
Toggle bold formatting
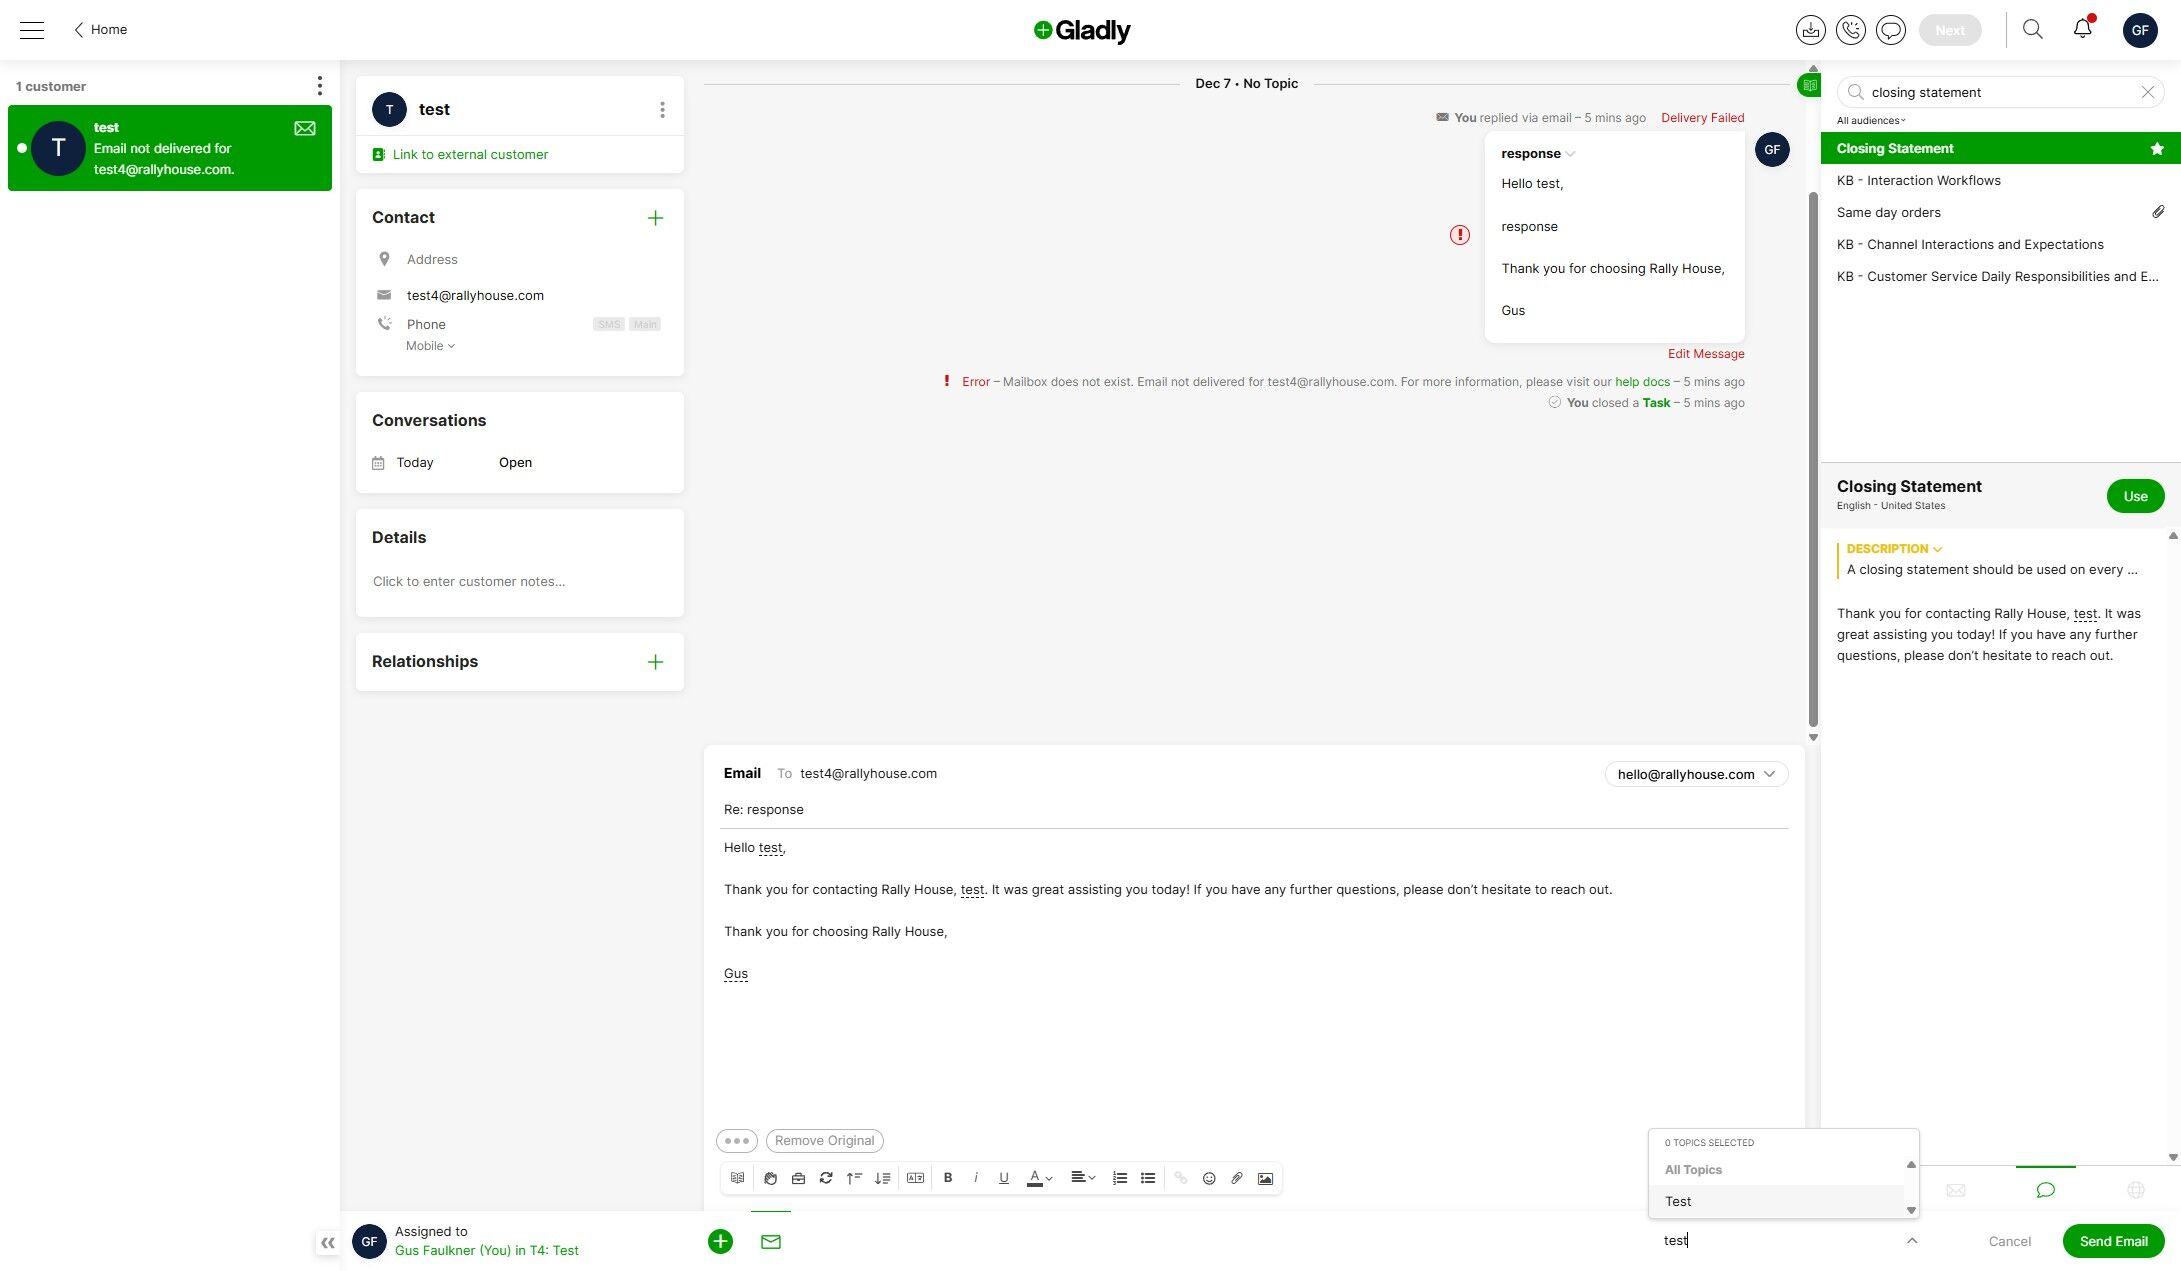coord(948,1178)
